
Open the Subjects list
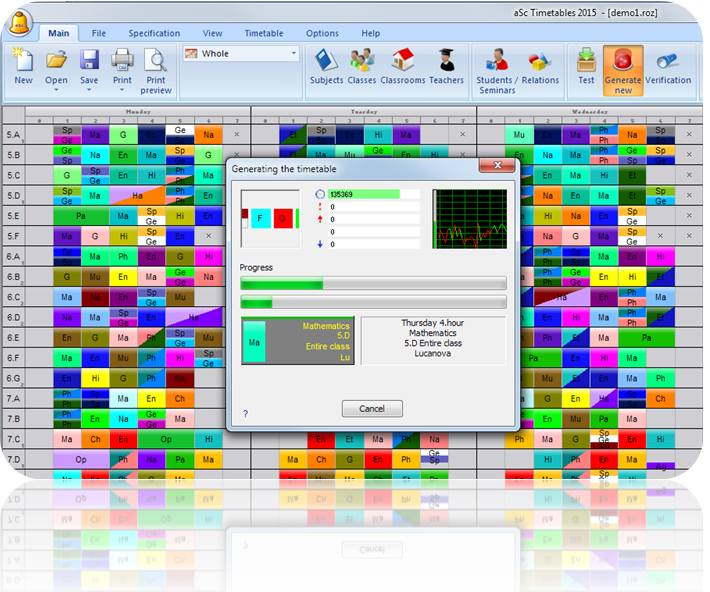(x=326, y=66)
